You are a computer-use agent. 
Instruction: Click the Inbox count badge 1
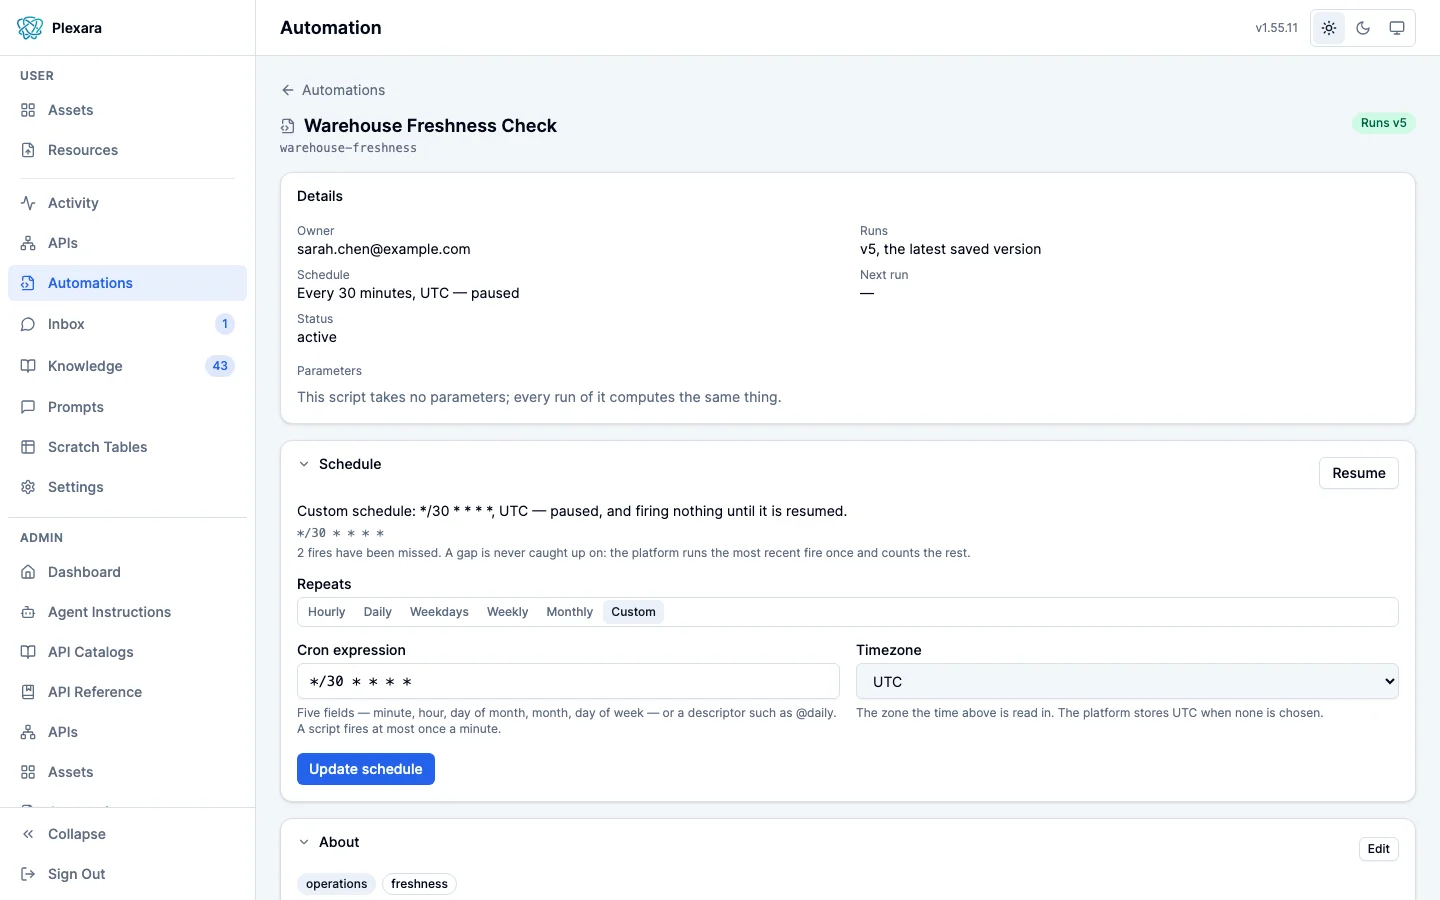(225, 324)
